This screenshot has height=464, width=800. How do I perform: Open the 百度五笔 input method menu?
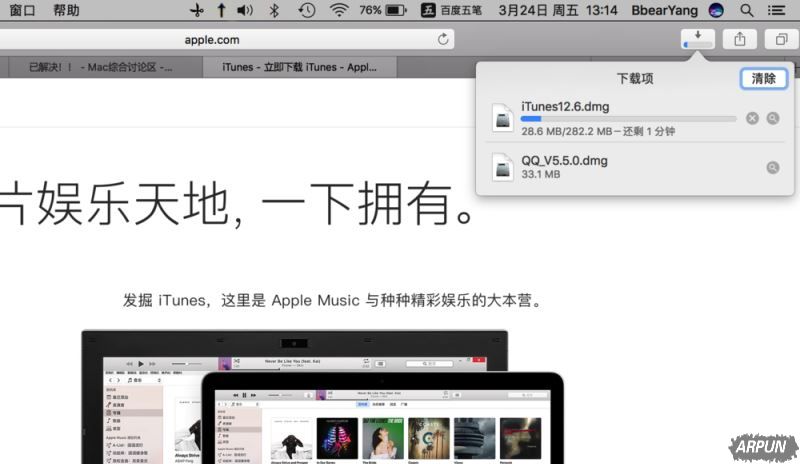(451, 10)
